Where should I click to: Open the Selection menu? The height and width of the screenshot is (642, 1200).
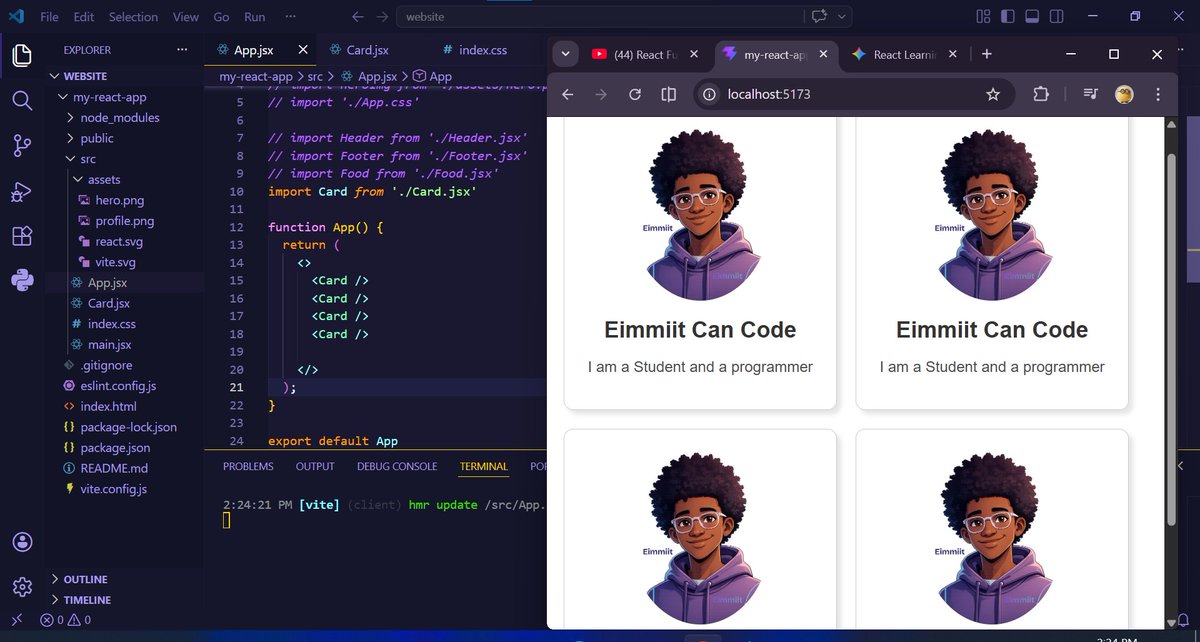(133, 16)
